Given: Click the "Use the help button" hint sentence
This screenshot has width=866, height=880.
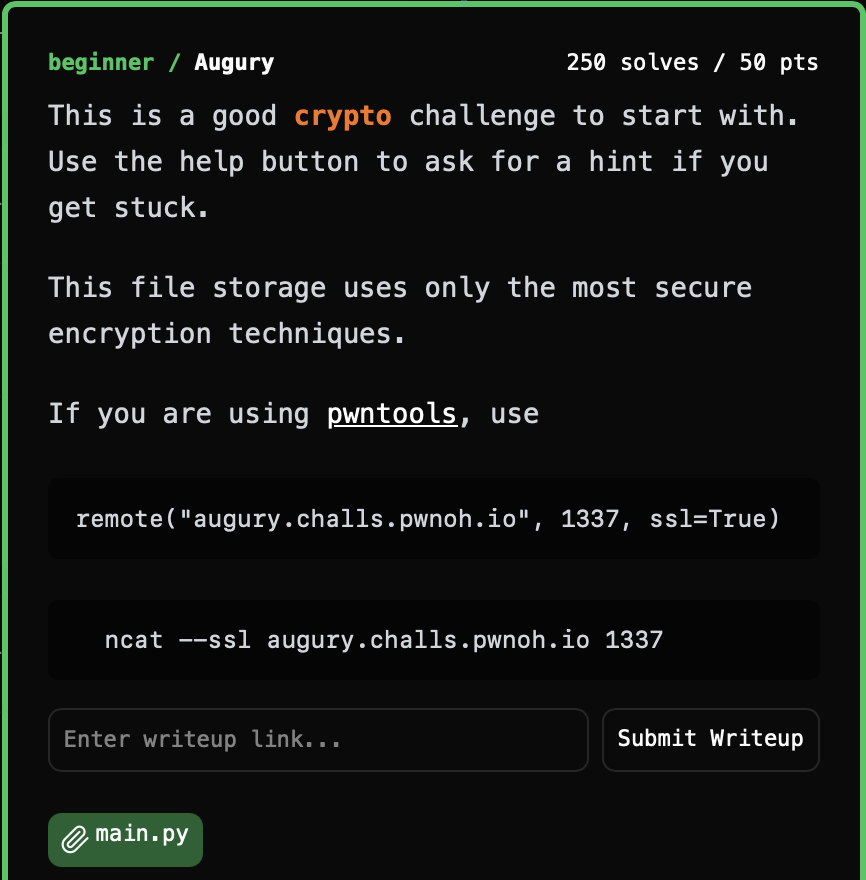Looking at the screenshot, I should [x=408, y=161].
